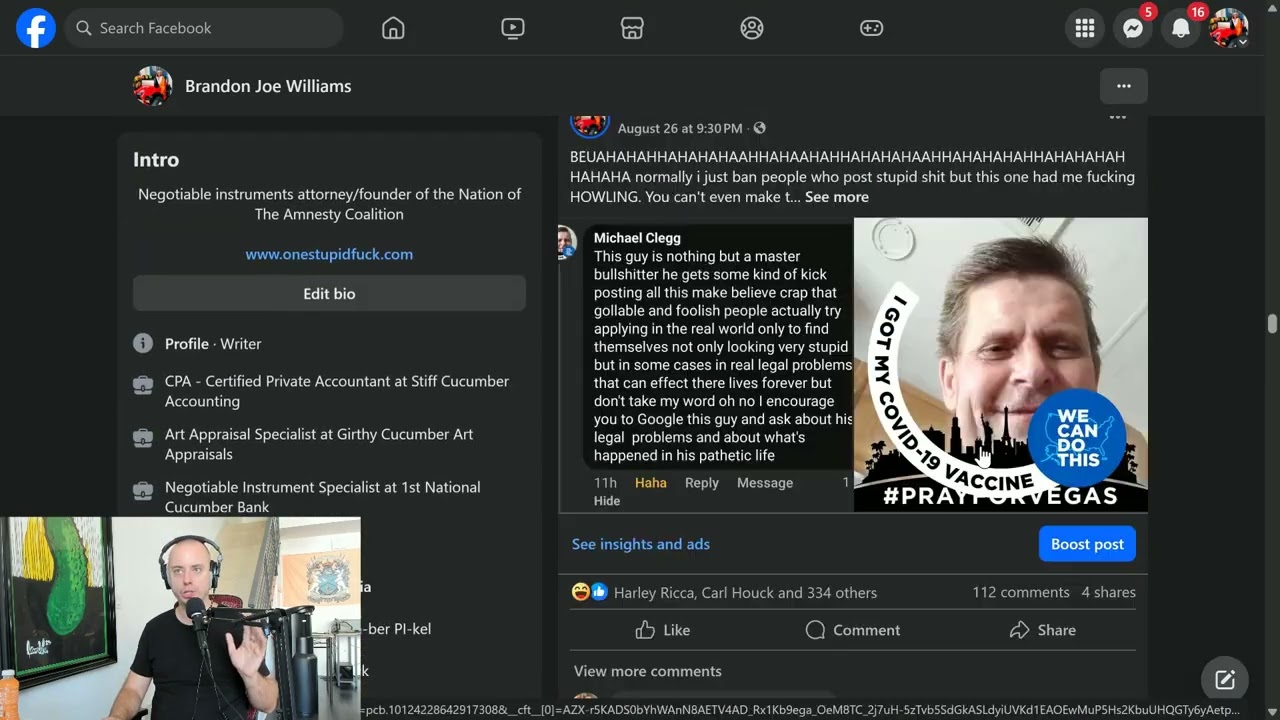This screenshot has width=1280, height=720.
Task: Click the Comment button on the post
Action: pyautogui.click(x=853, y=630)
